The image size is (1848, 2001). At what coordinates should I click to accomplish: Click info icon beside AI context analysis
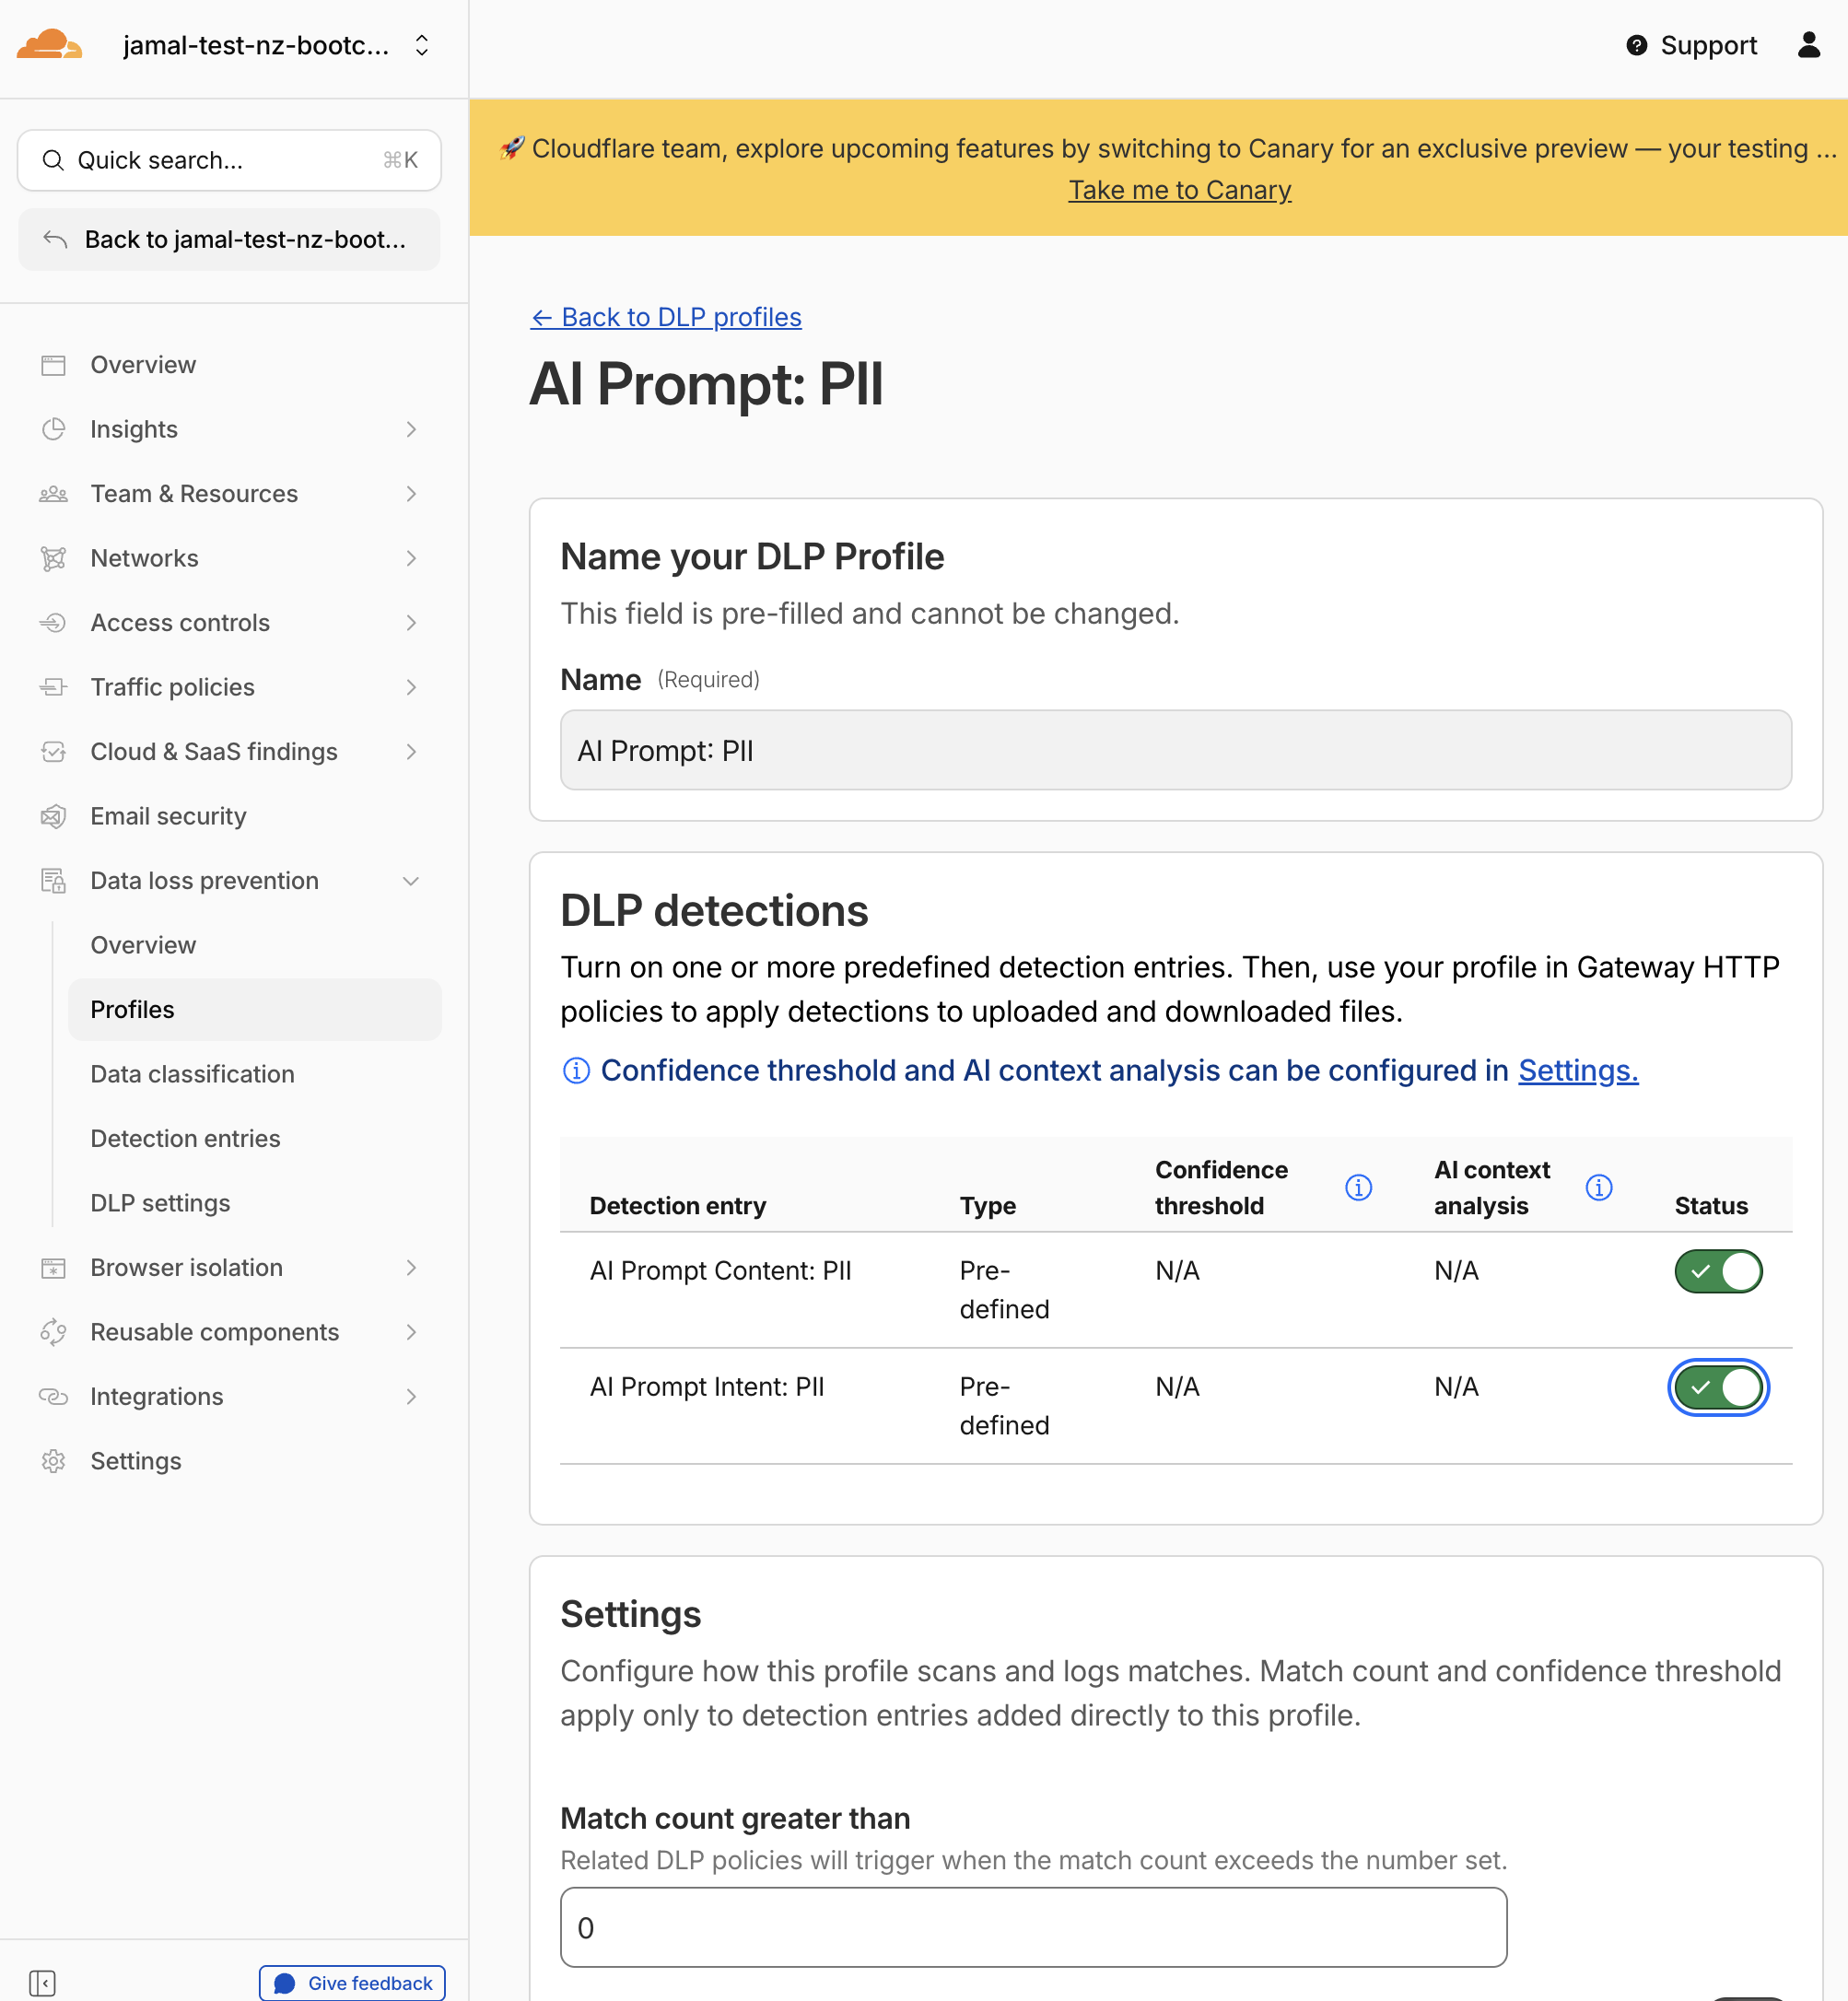tap(1599, 1187)
